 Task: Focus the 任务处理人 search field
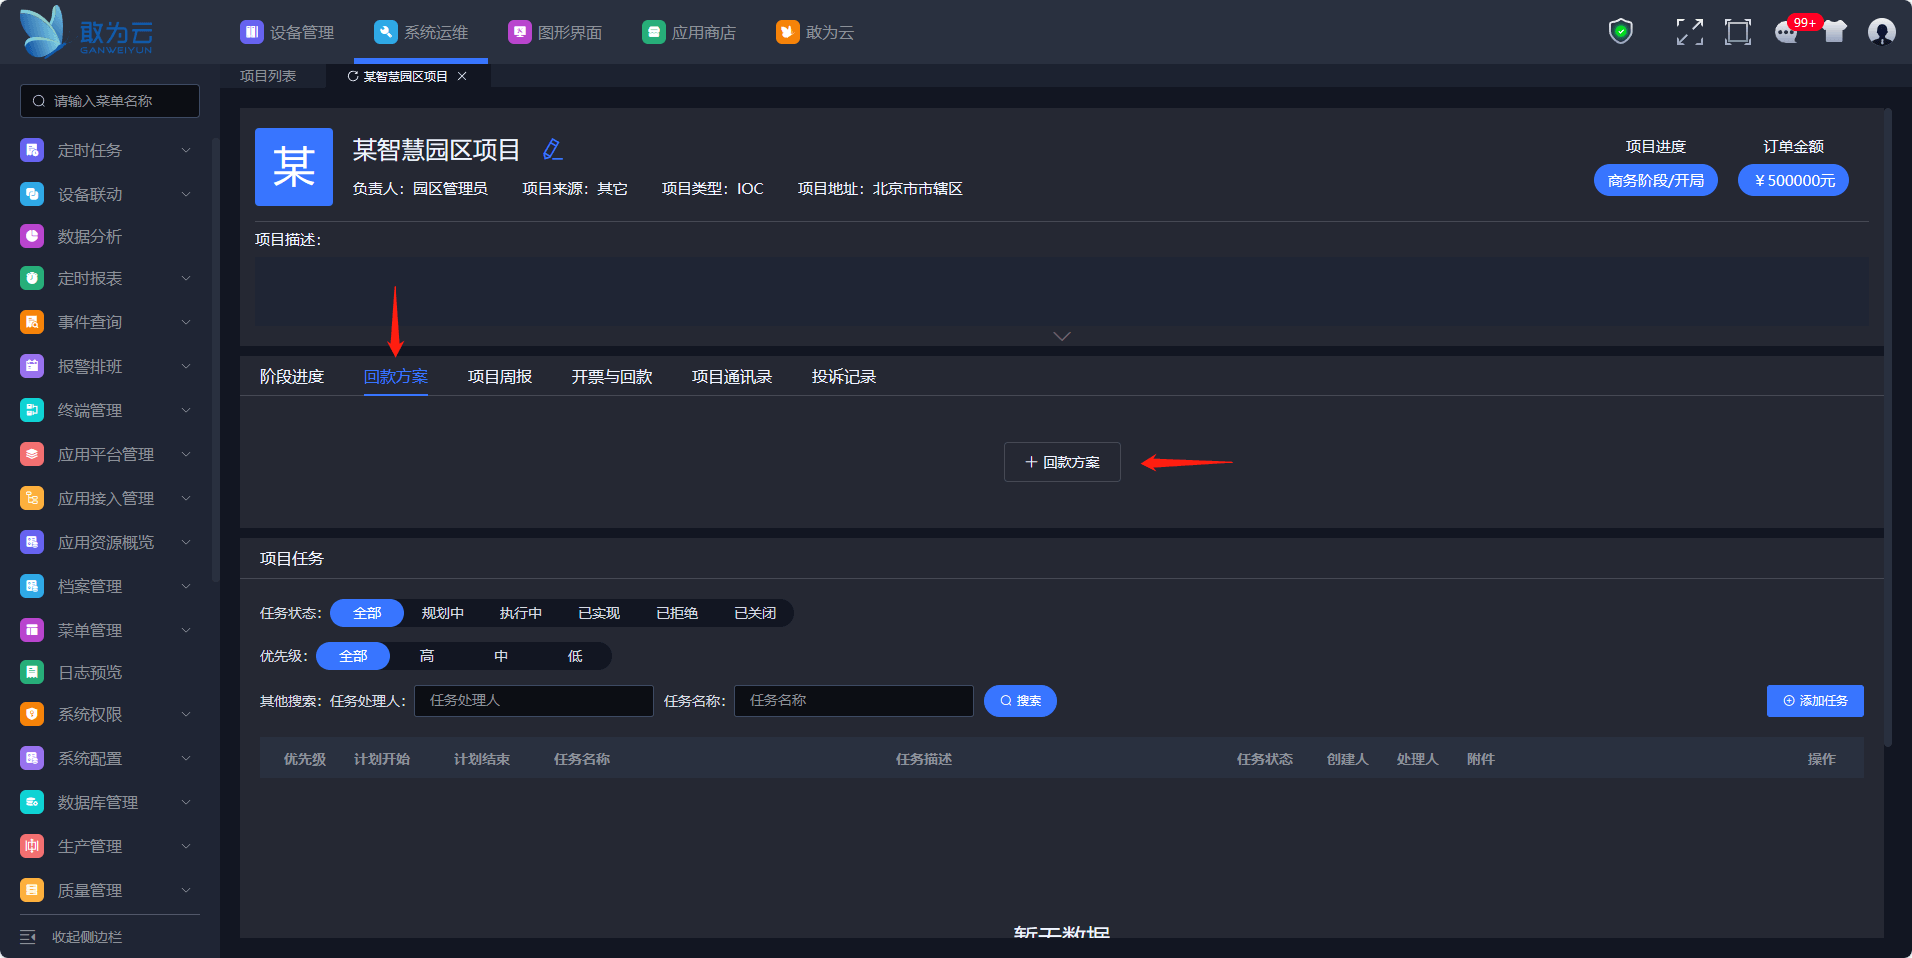tap(534, 701)
